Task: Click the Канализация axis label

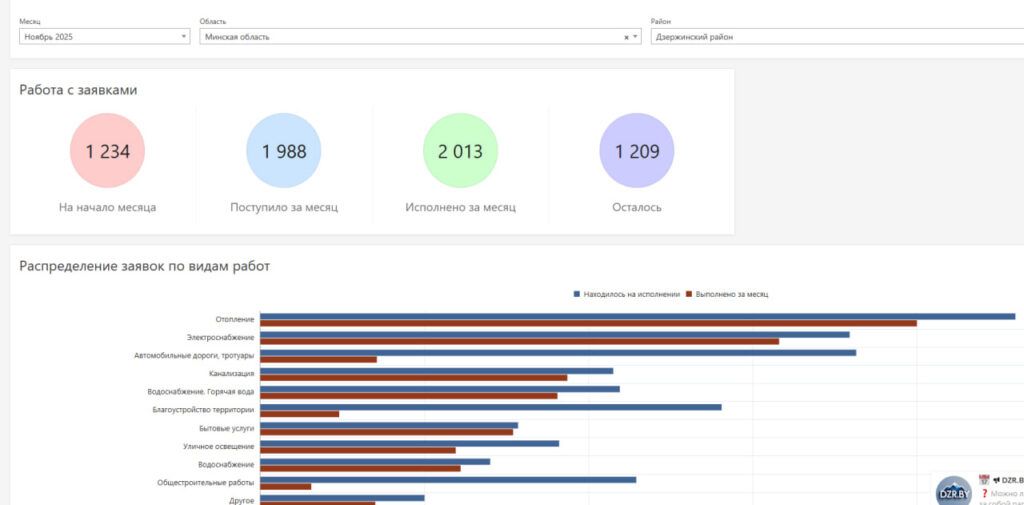Action: [231, 374]
